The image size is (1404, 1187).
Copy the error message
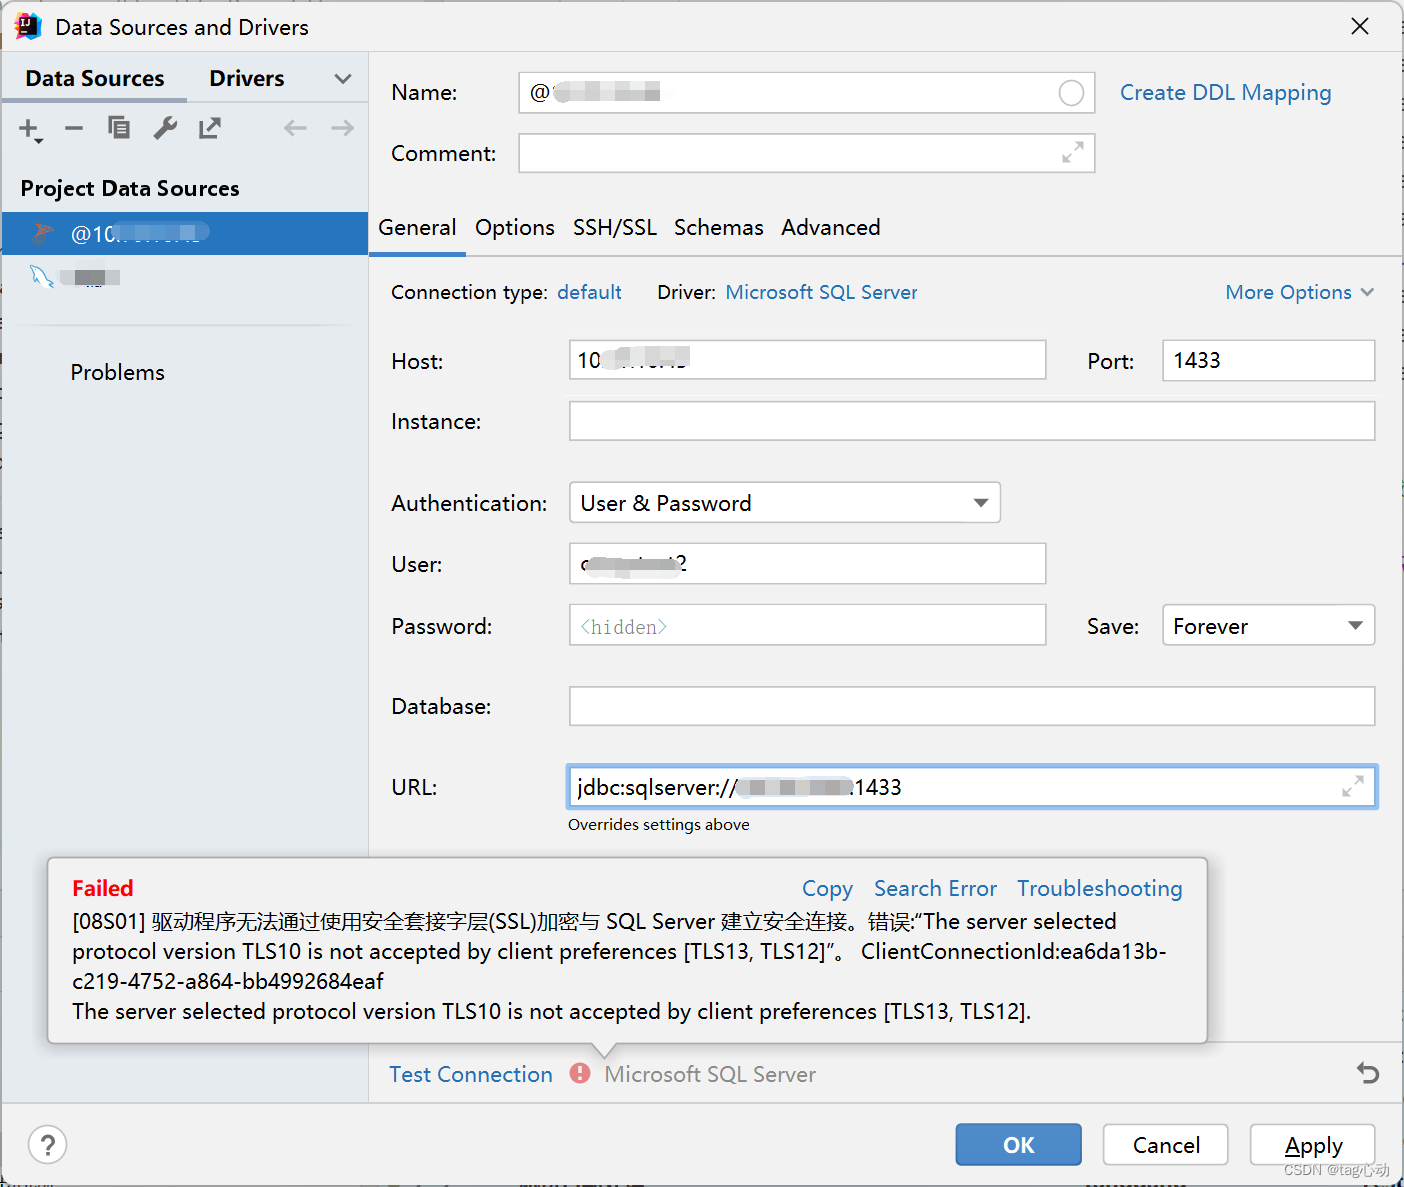click(x=827, y=888)
